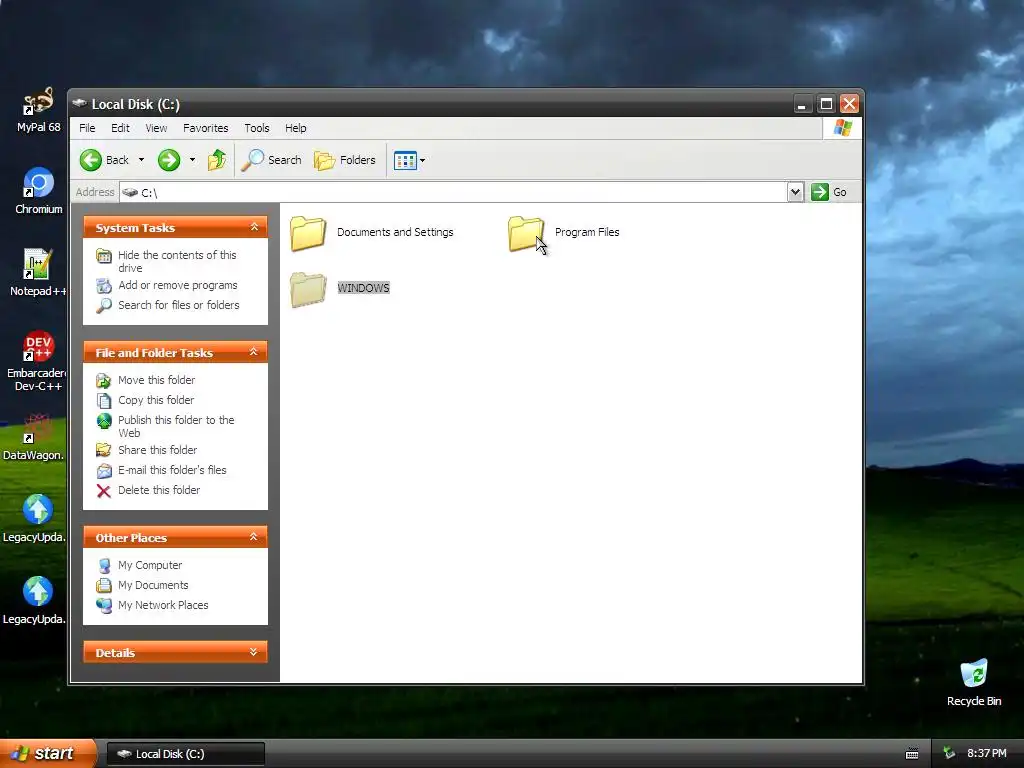Open the Help menu
The image size is (1024, 768).
point(295,128)
